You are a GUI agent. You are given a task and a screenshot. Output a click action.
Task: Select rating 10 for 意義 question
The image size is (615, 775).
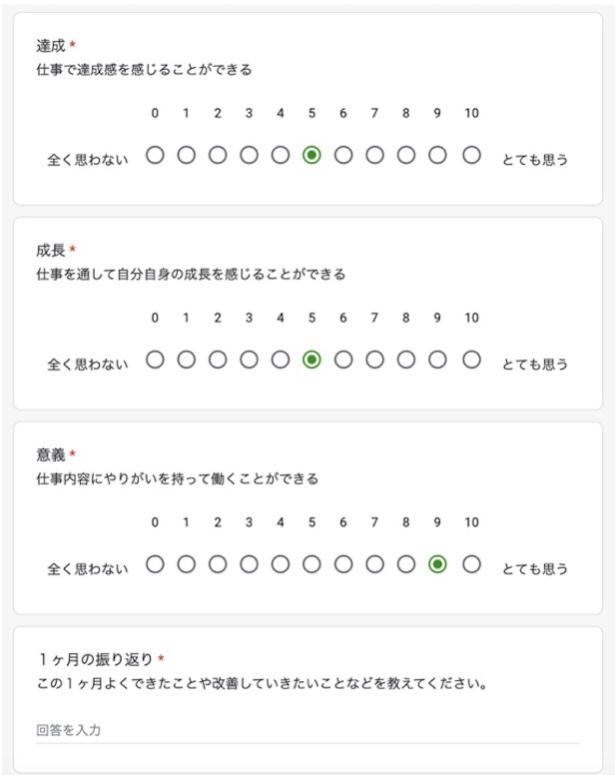472,564
